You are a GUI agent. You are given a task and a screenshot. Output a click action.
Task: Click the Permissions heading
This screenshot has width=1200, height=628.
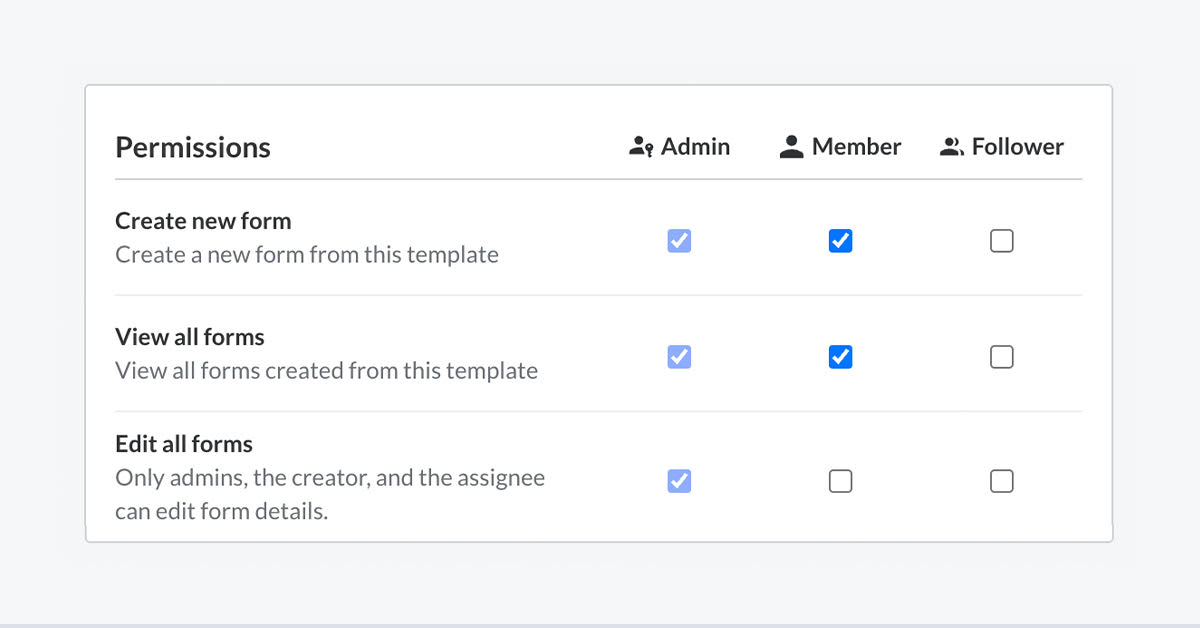click(x=193, y=148)
